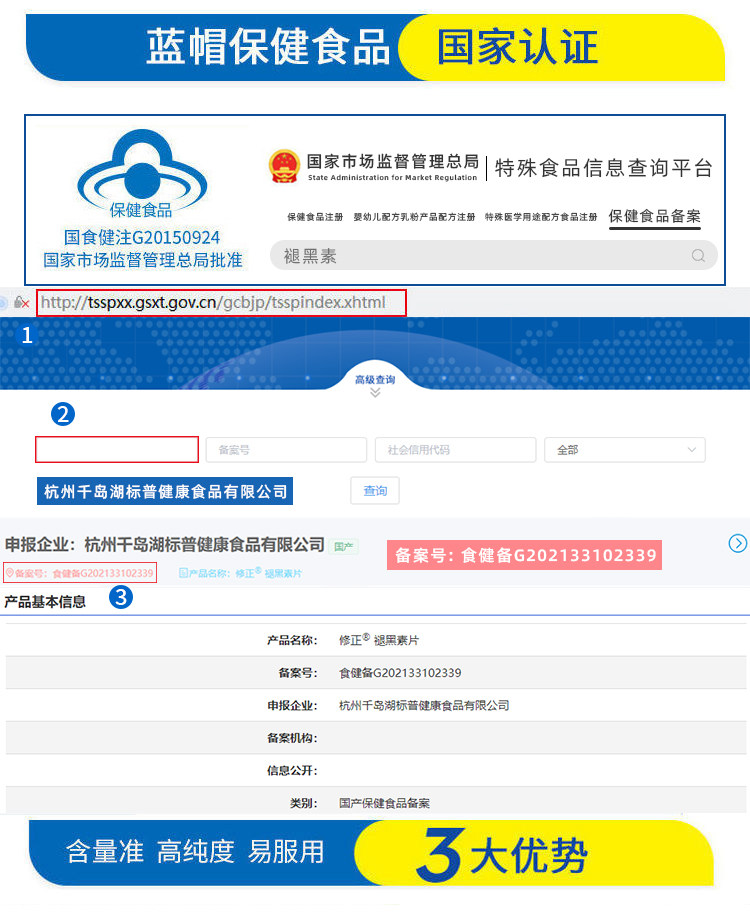Screen dimensions: 750x913
Task: Click the table value 修正 褪黑素片
Action: tap(378, 640)
